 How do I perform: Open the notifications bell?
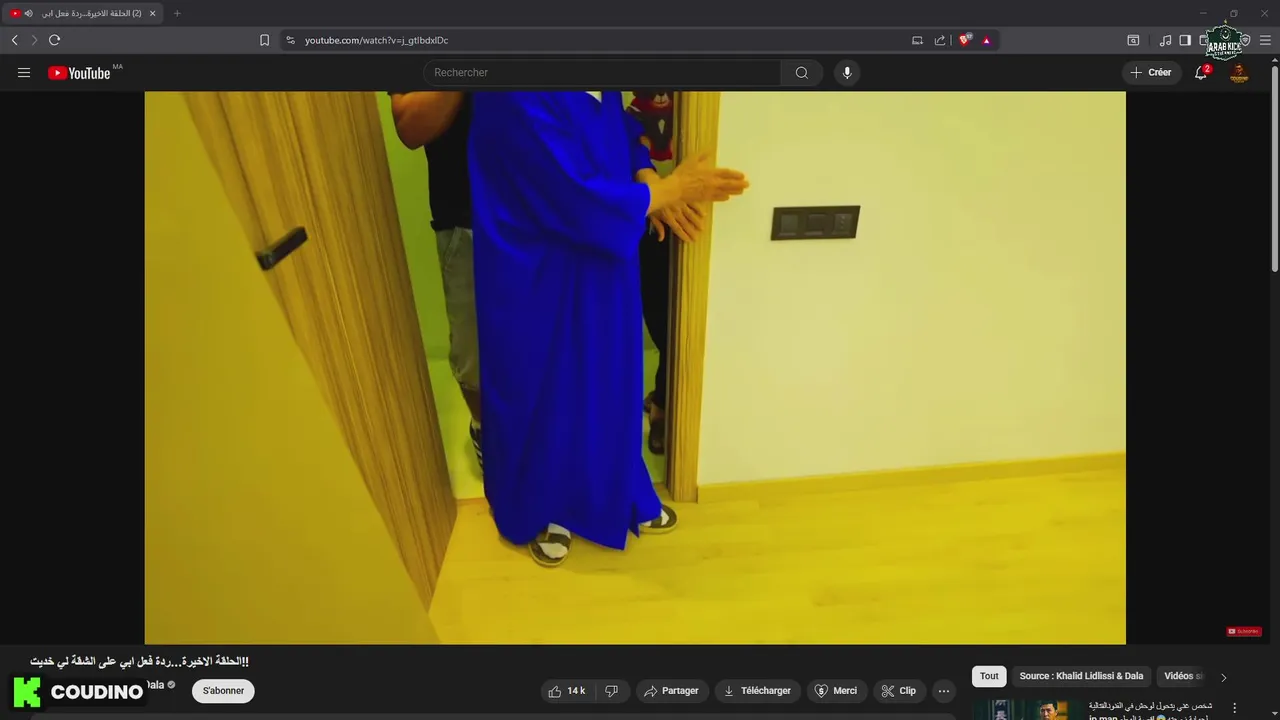coord(1201,73)
